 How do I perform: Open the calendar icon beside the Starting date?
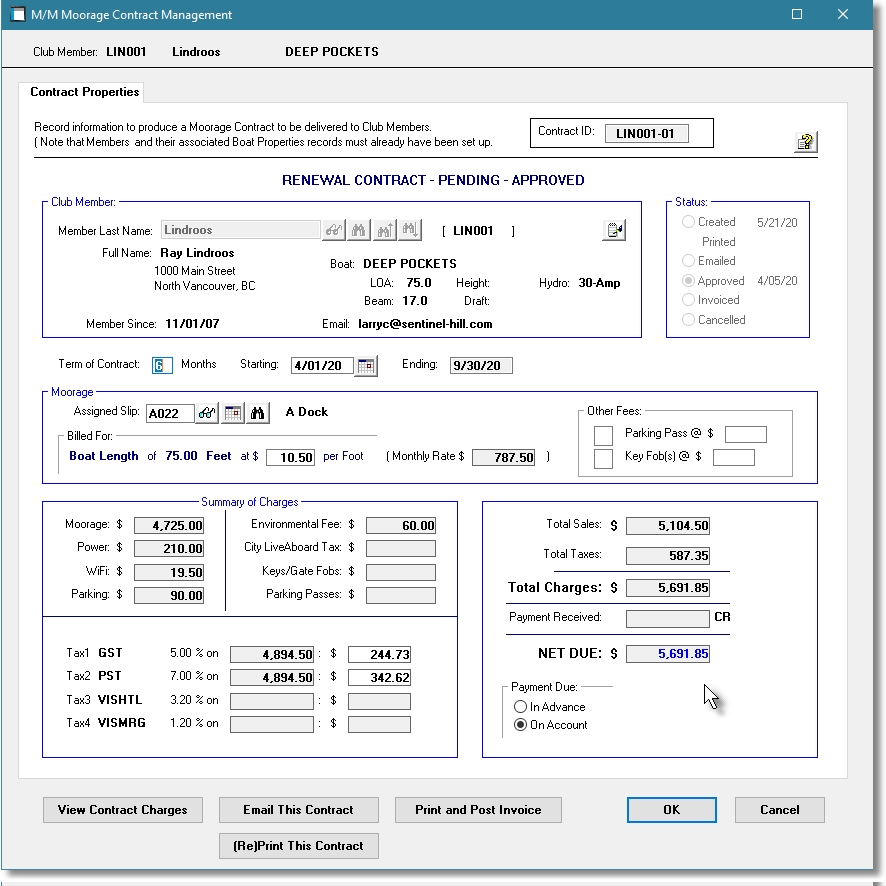364,365
